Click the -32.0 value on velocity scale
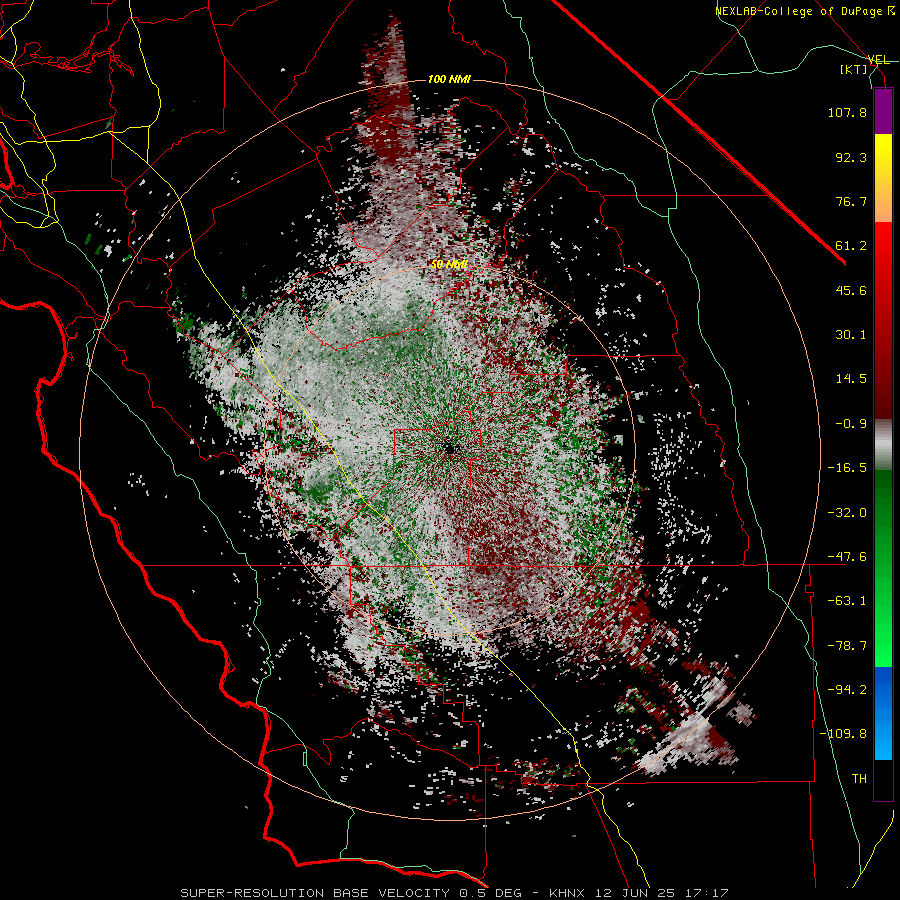The width and height of the screenshot is (900, 900). coord(847,513)
